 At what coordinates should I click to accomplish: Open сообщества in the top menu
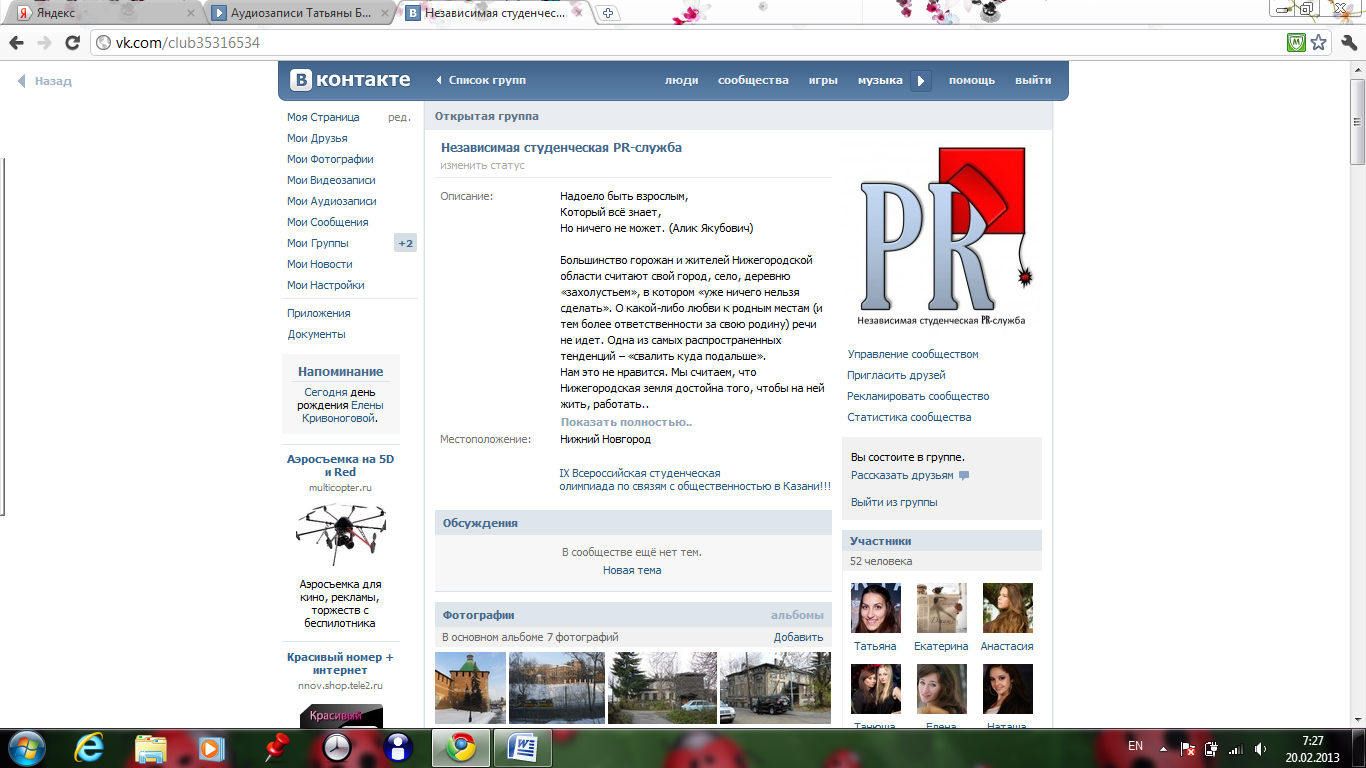753,81
